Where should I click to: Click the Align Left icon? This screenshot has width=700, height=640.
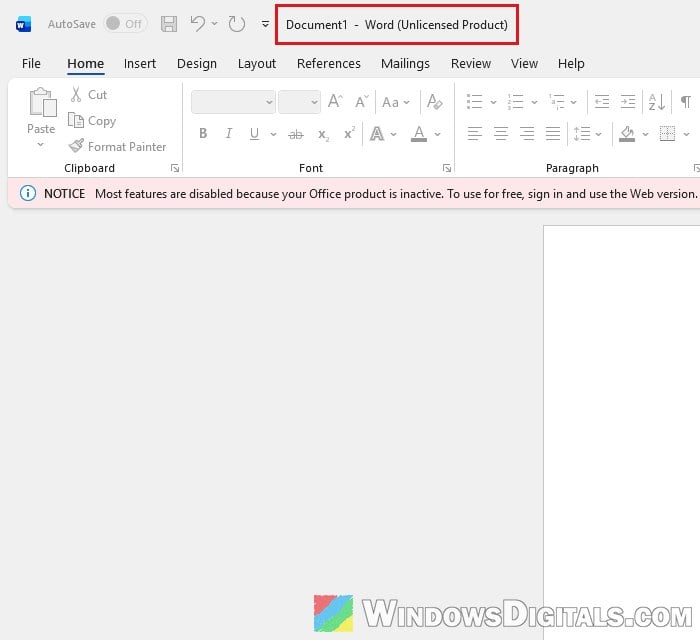tap(475, 133)
